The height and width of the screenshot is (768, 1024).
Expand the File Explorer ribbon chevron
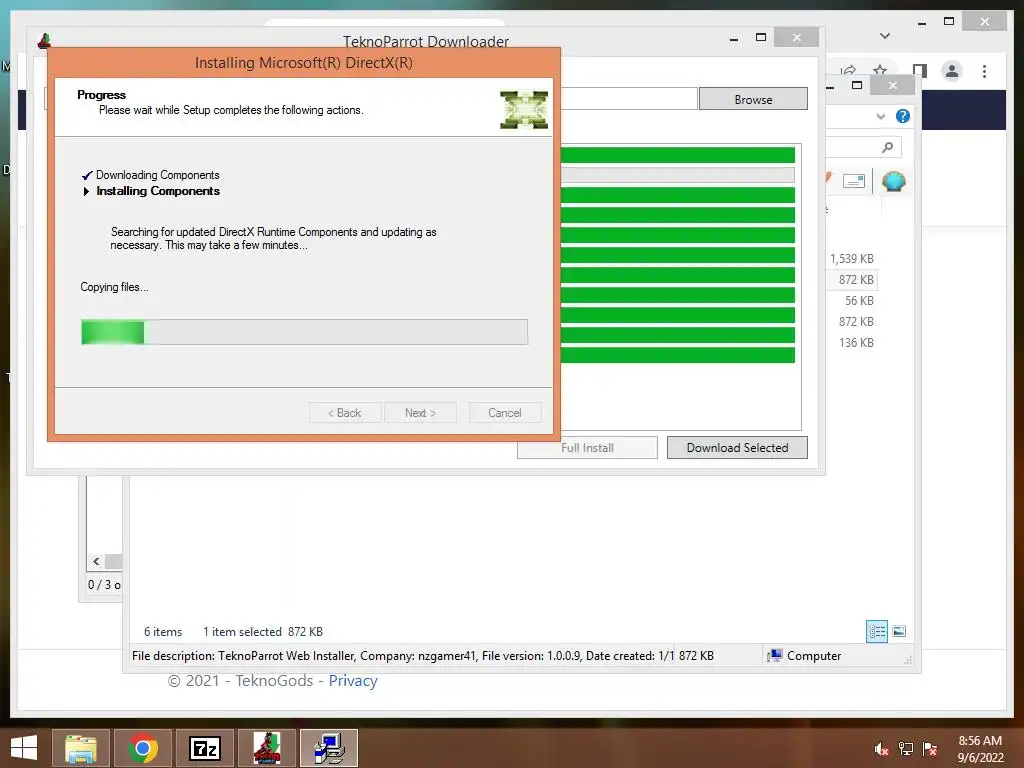point(880,116)
